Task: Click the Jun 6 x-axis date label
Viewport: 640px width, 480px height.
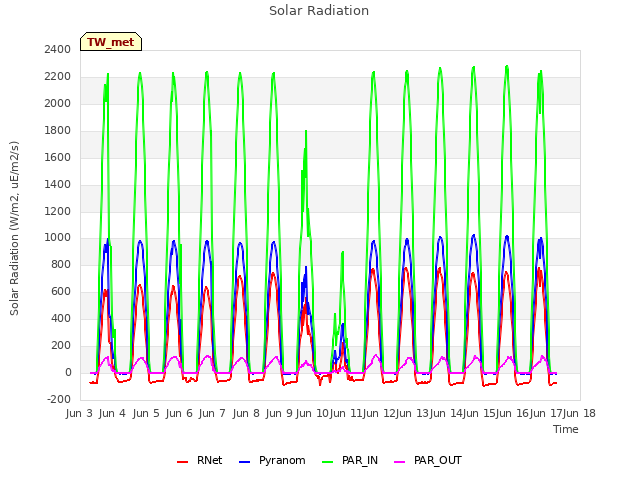Action: click(x=179, y=413)
